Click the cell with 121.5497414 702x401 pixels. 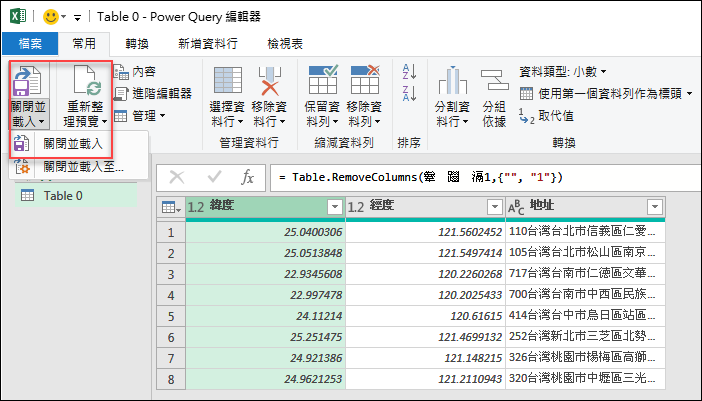click(425, 253)
